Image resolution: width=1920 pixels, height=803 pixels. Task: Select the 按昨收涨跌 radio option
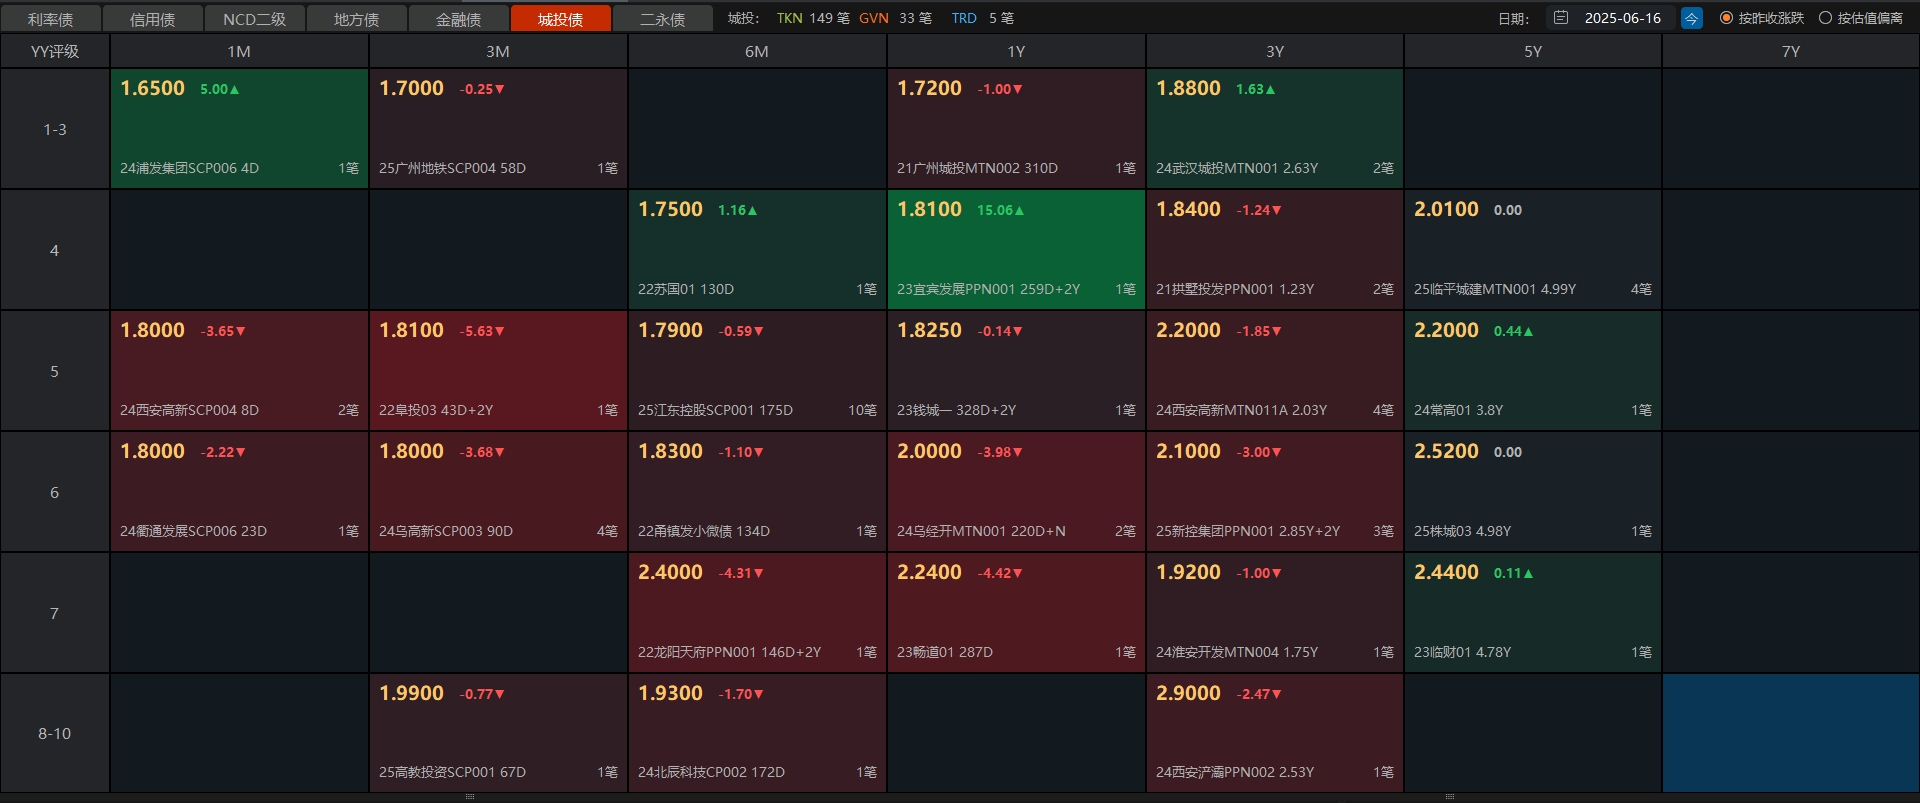click(1762, 18)
